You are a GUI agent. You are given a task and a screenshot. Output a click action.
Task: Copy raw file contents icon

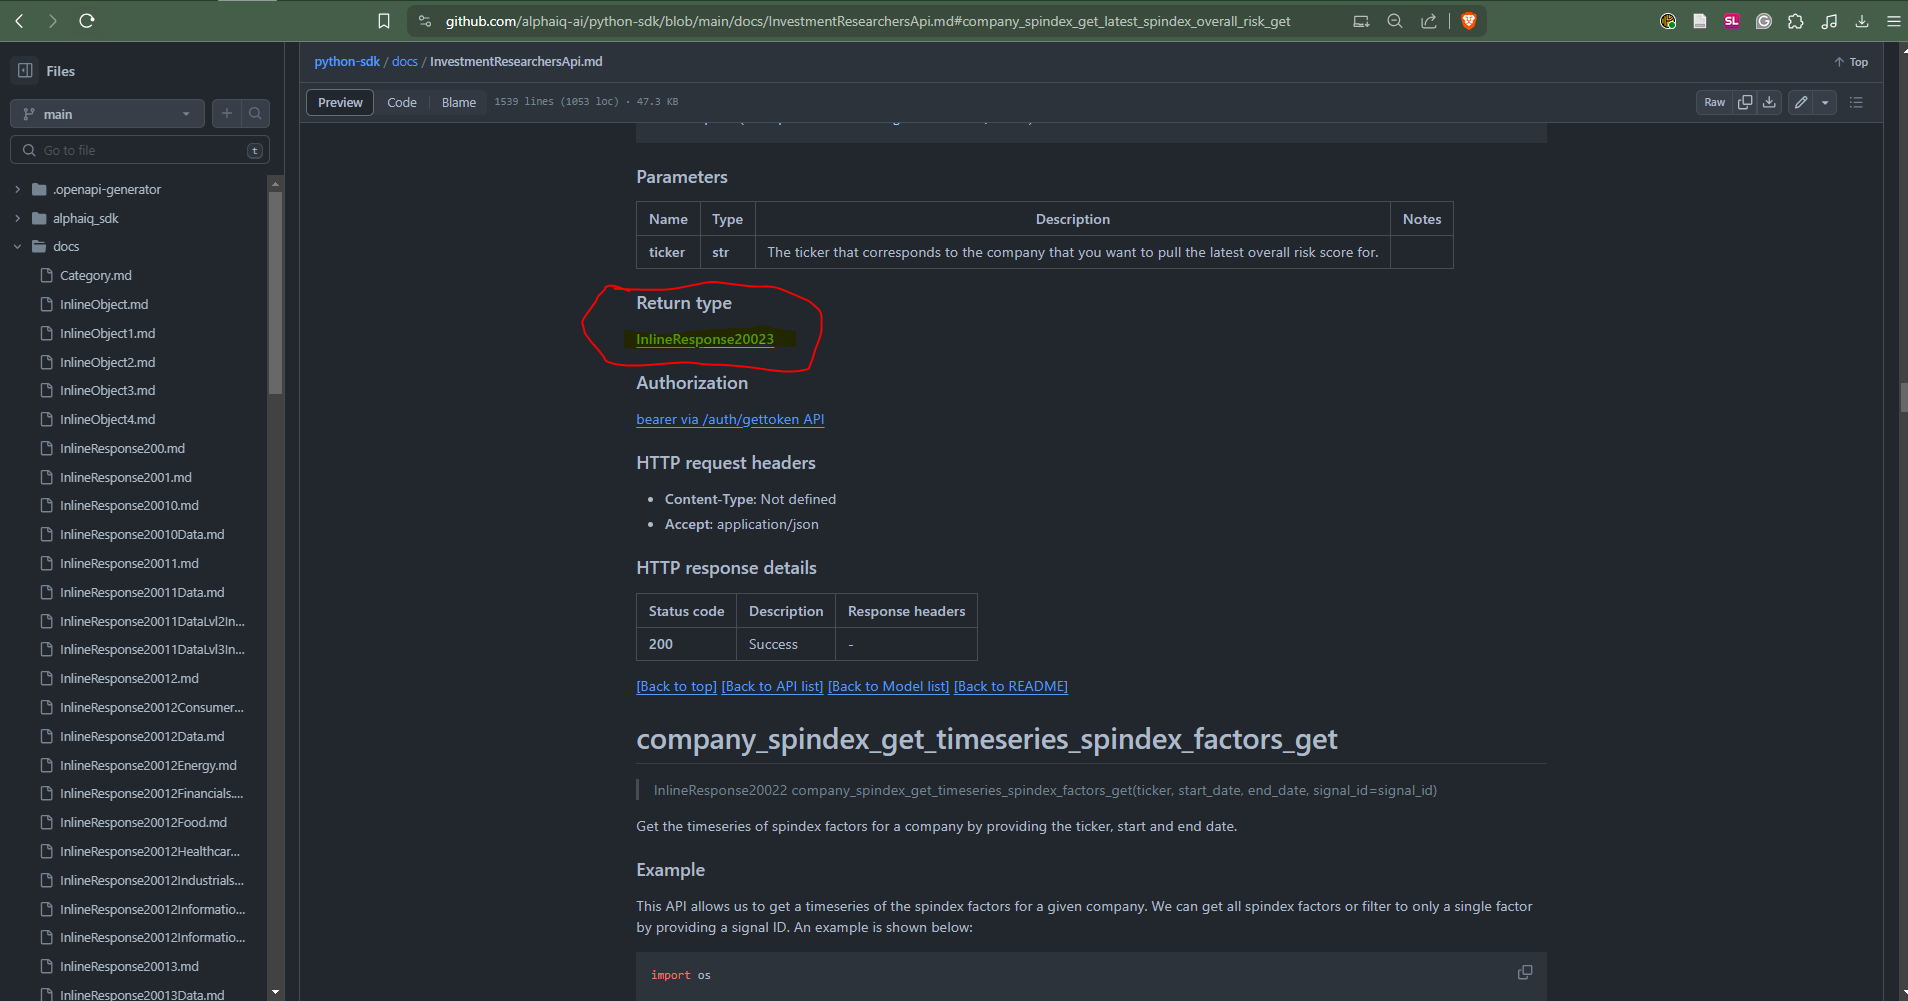click(1745, 102)
